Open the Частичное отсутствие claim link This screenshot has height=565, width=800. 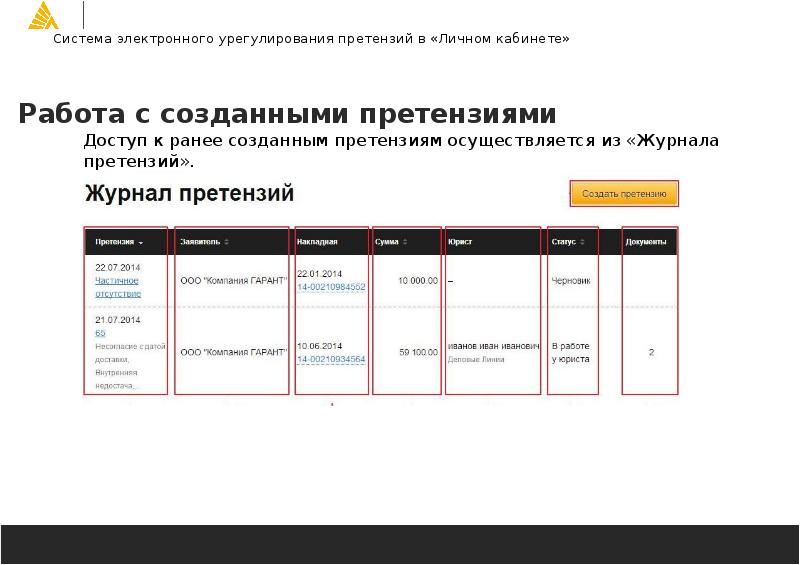pos(118,288)
